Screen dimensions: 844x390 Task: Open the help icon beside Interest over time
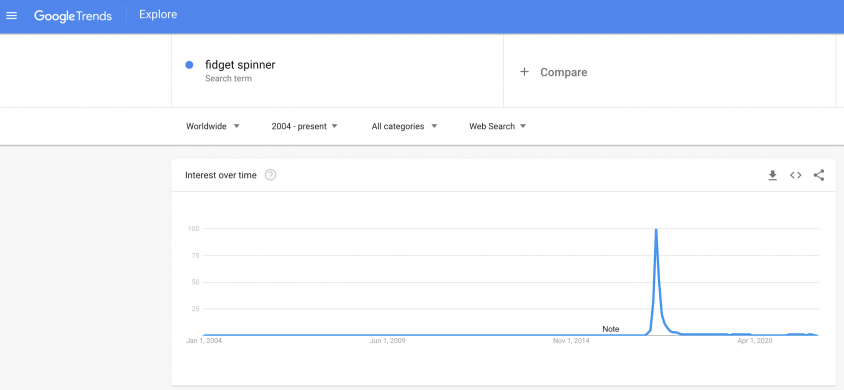pos(271,175)
